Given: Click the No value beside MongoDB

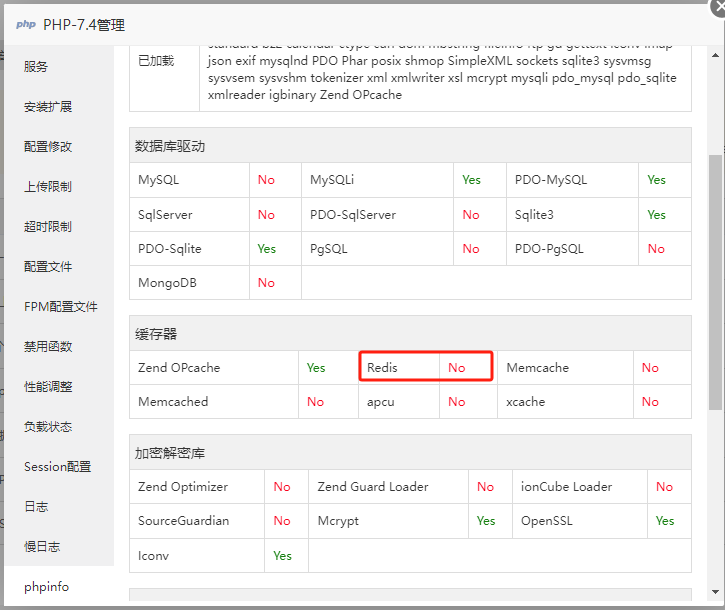Looking at the screenshot, I should click(x=266, y=283).
